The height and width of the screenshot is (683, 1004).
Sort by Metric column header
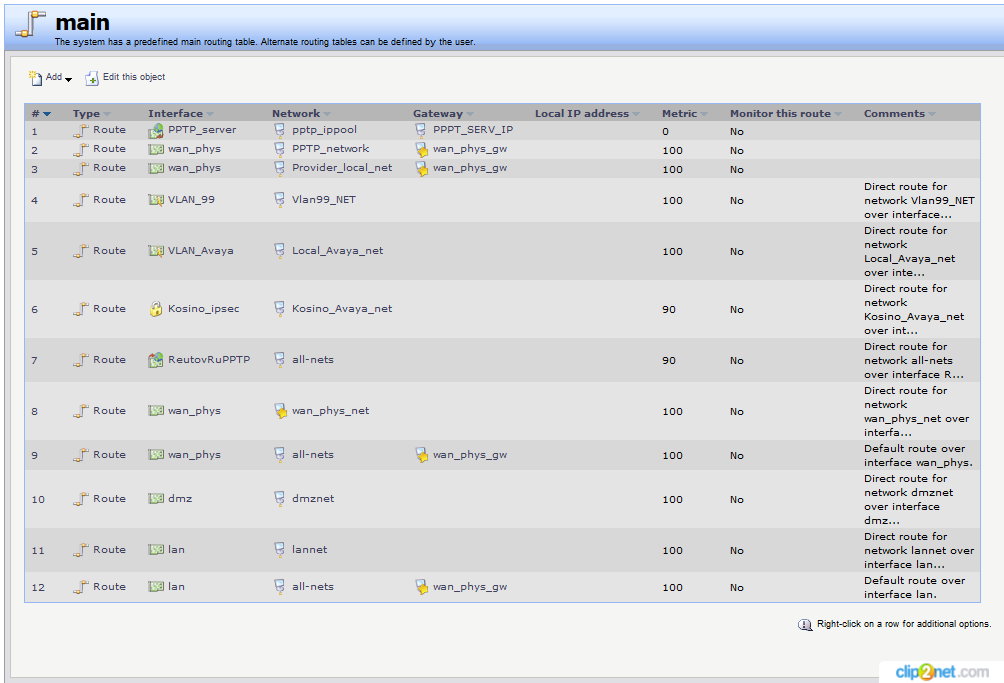pos(684,113)
